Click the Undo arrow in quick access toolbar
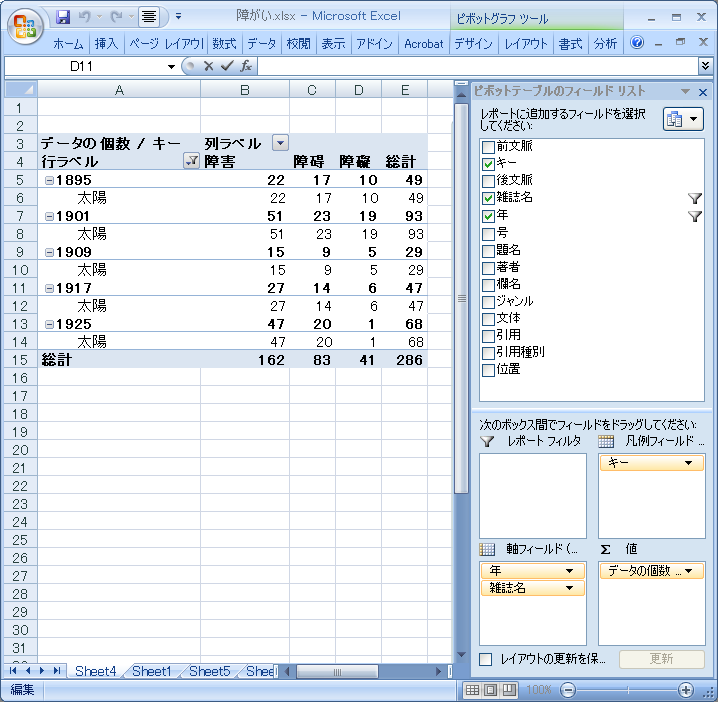The image size is (718, 702). [85, 17]
